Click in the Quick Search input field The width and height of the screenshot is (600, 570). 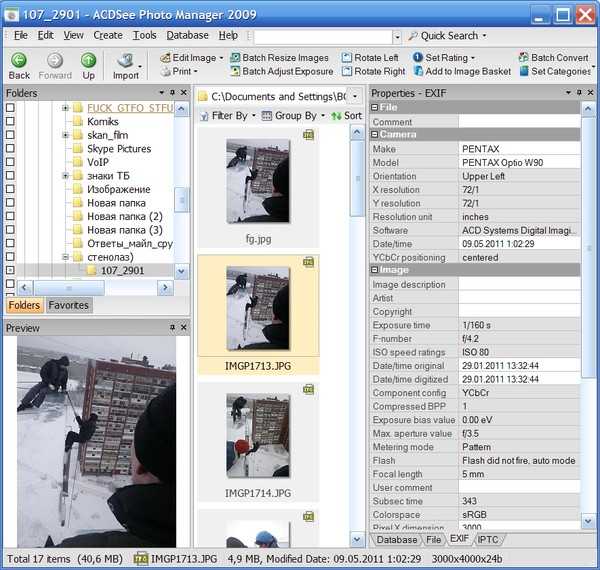coord(323,37)
